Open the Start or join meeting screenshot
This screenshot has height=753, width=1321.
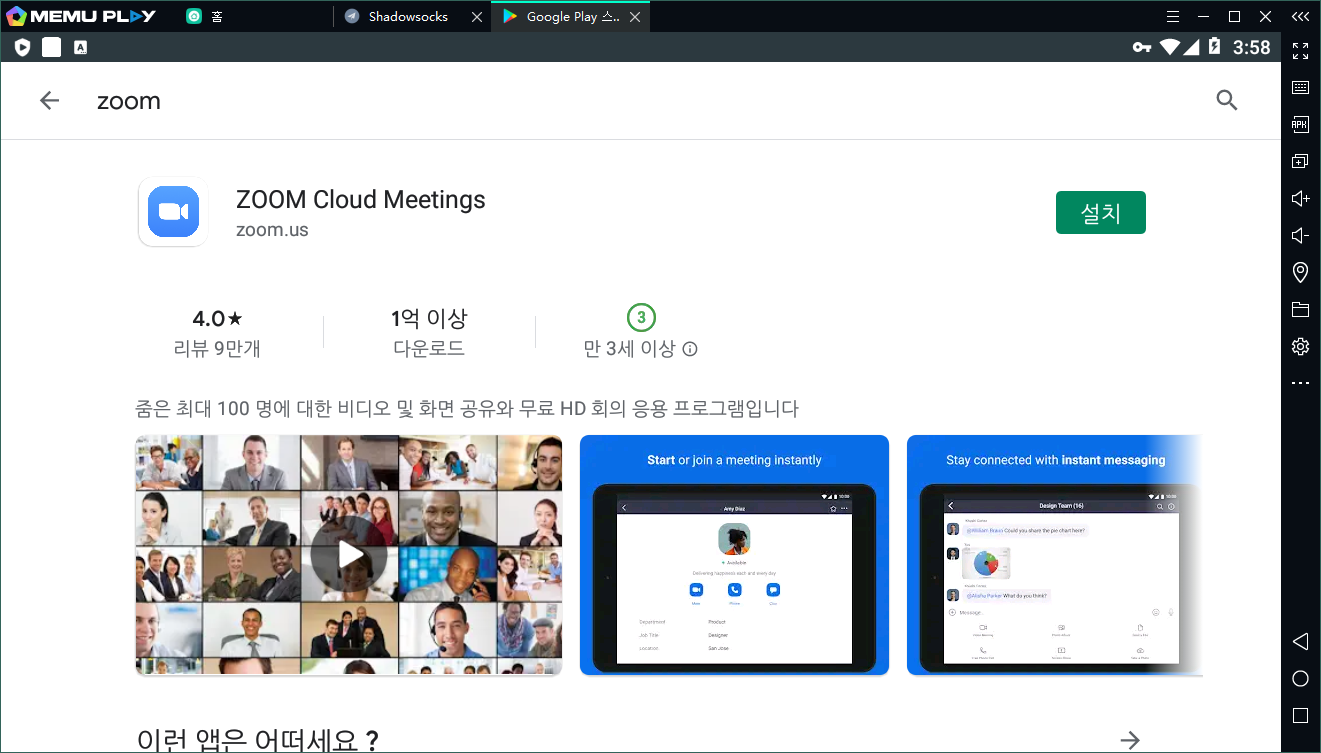[734, 555]
